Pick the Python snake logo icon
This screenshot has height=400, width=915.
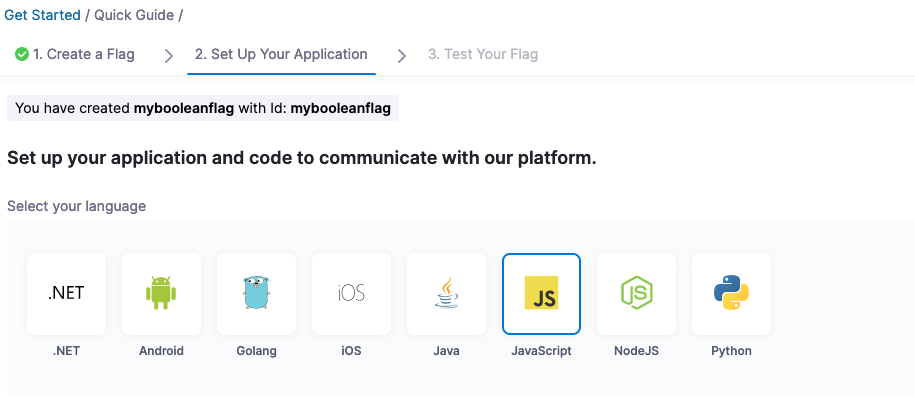[x=731, y=293]
